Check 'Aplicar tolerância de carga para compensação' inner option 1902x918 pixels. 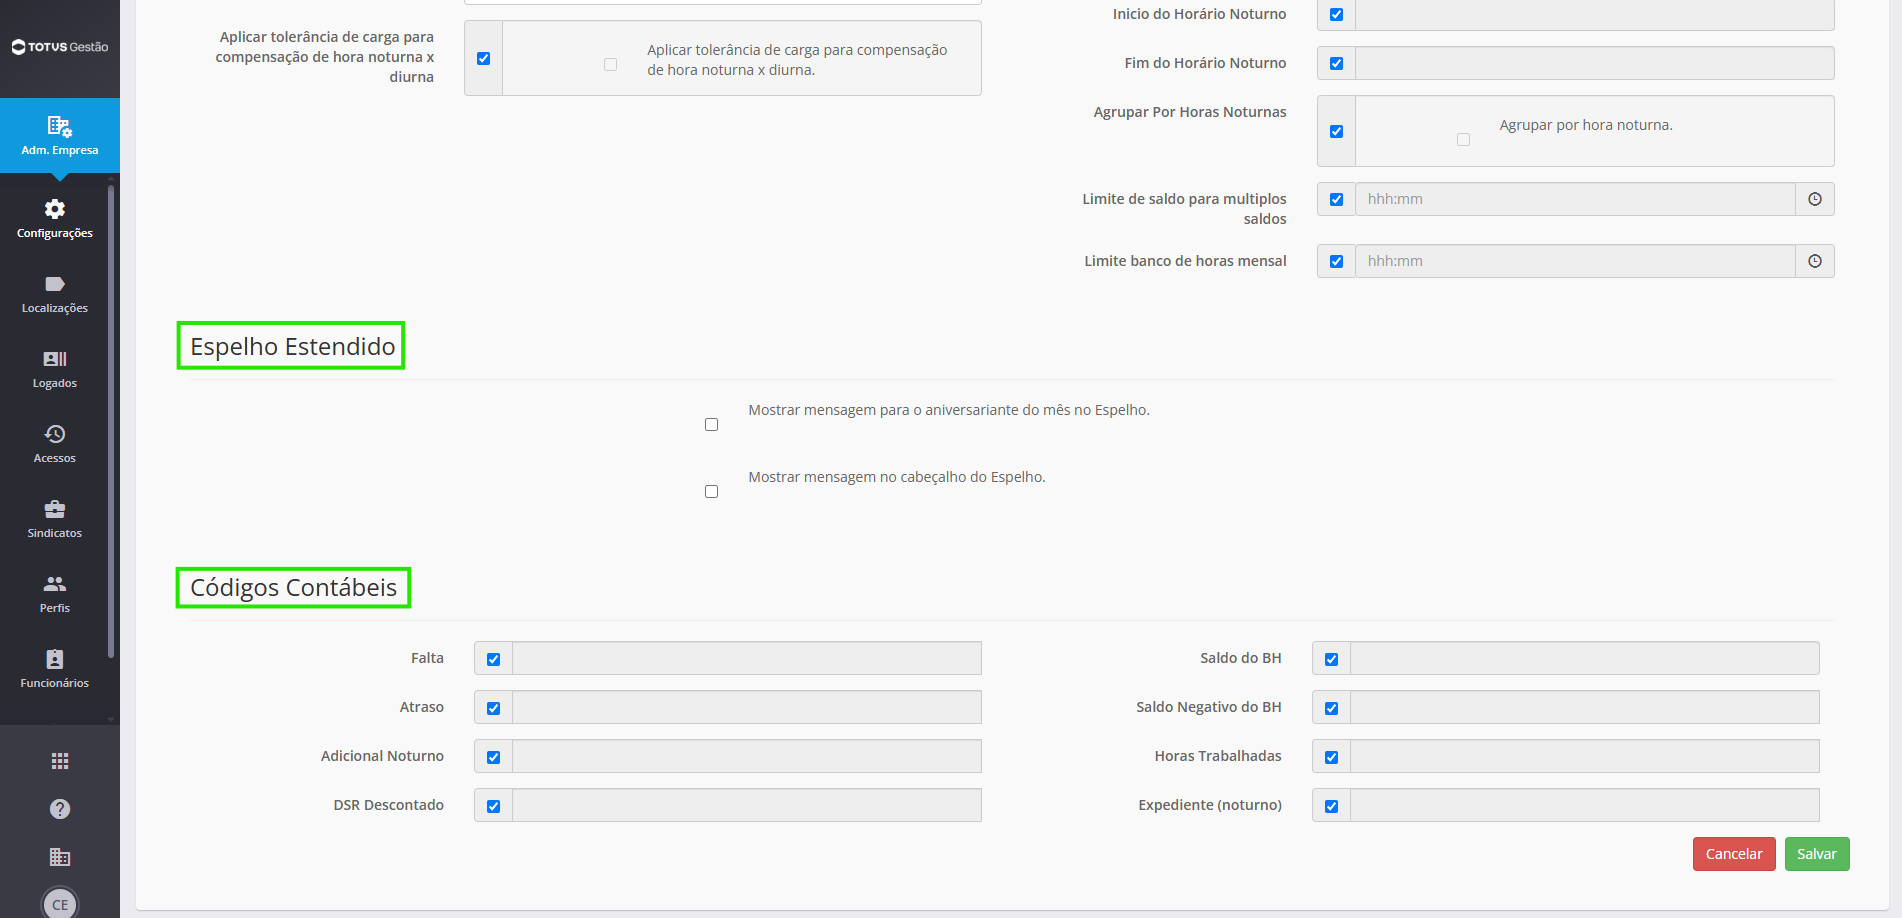[x=610, y=64]
